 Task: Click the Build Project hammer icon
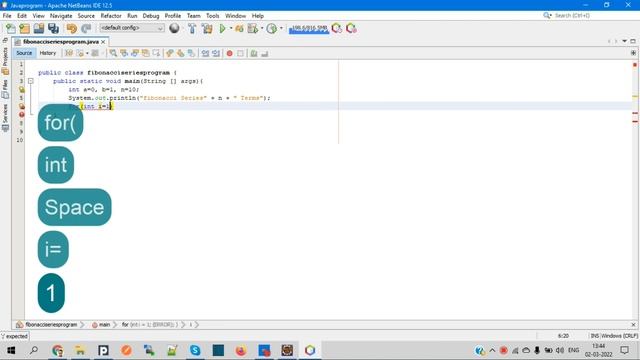[x=192, y=28]
